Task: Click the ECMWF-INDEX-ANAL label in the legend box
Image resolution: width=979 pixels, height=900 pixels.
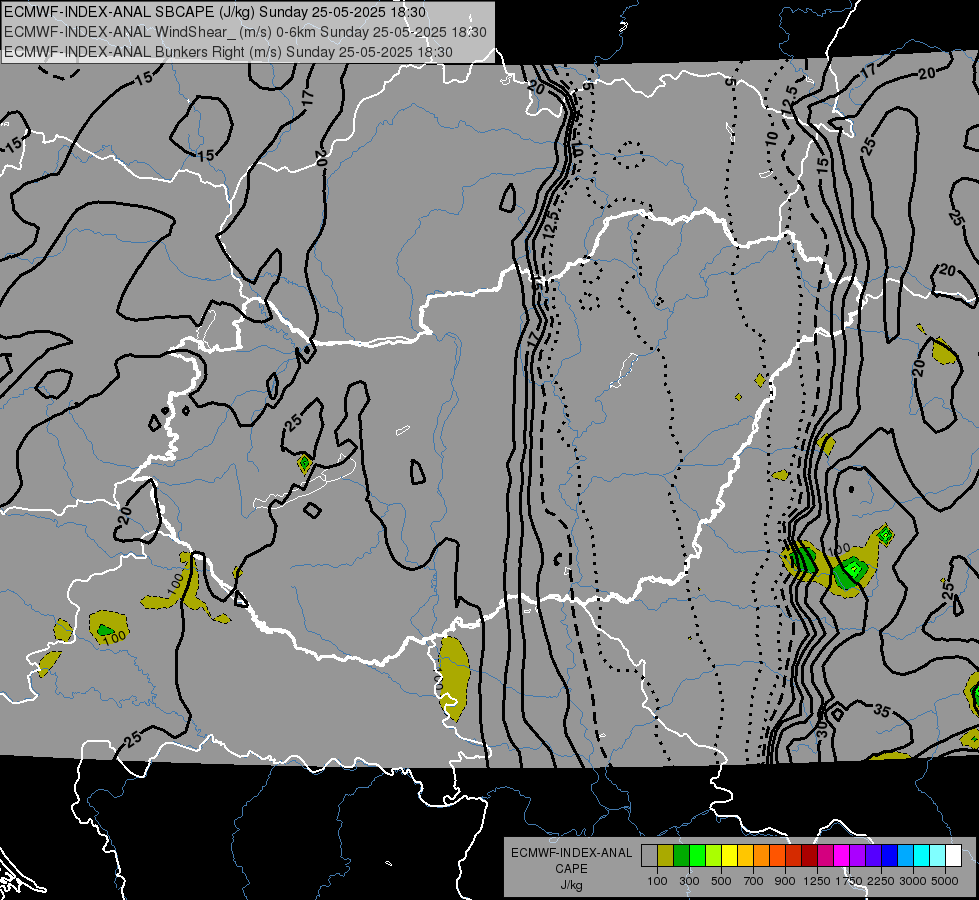Action: pyautogui.click(x=571, y=853)
